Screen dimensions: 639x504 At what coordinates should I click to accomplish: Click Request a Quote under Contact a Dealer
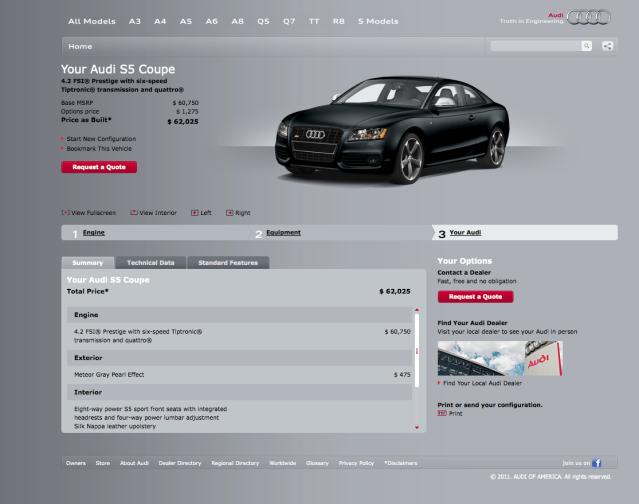pos(476,297)
